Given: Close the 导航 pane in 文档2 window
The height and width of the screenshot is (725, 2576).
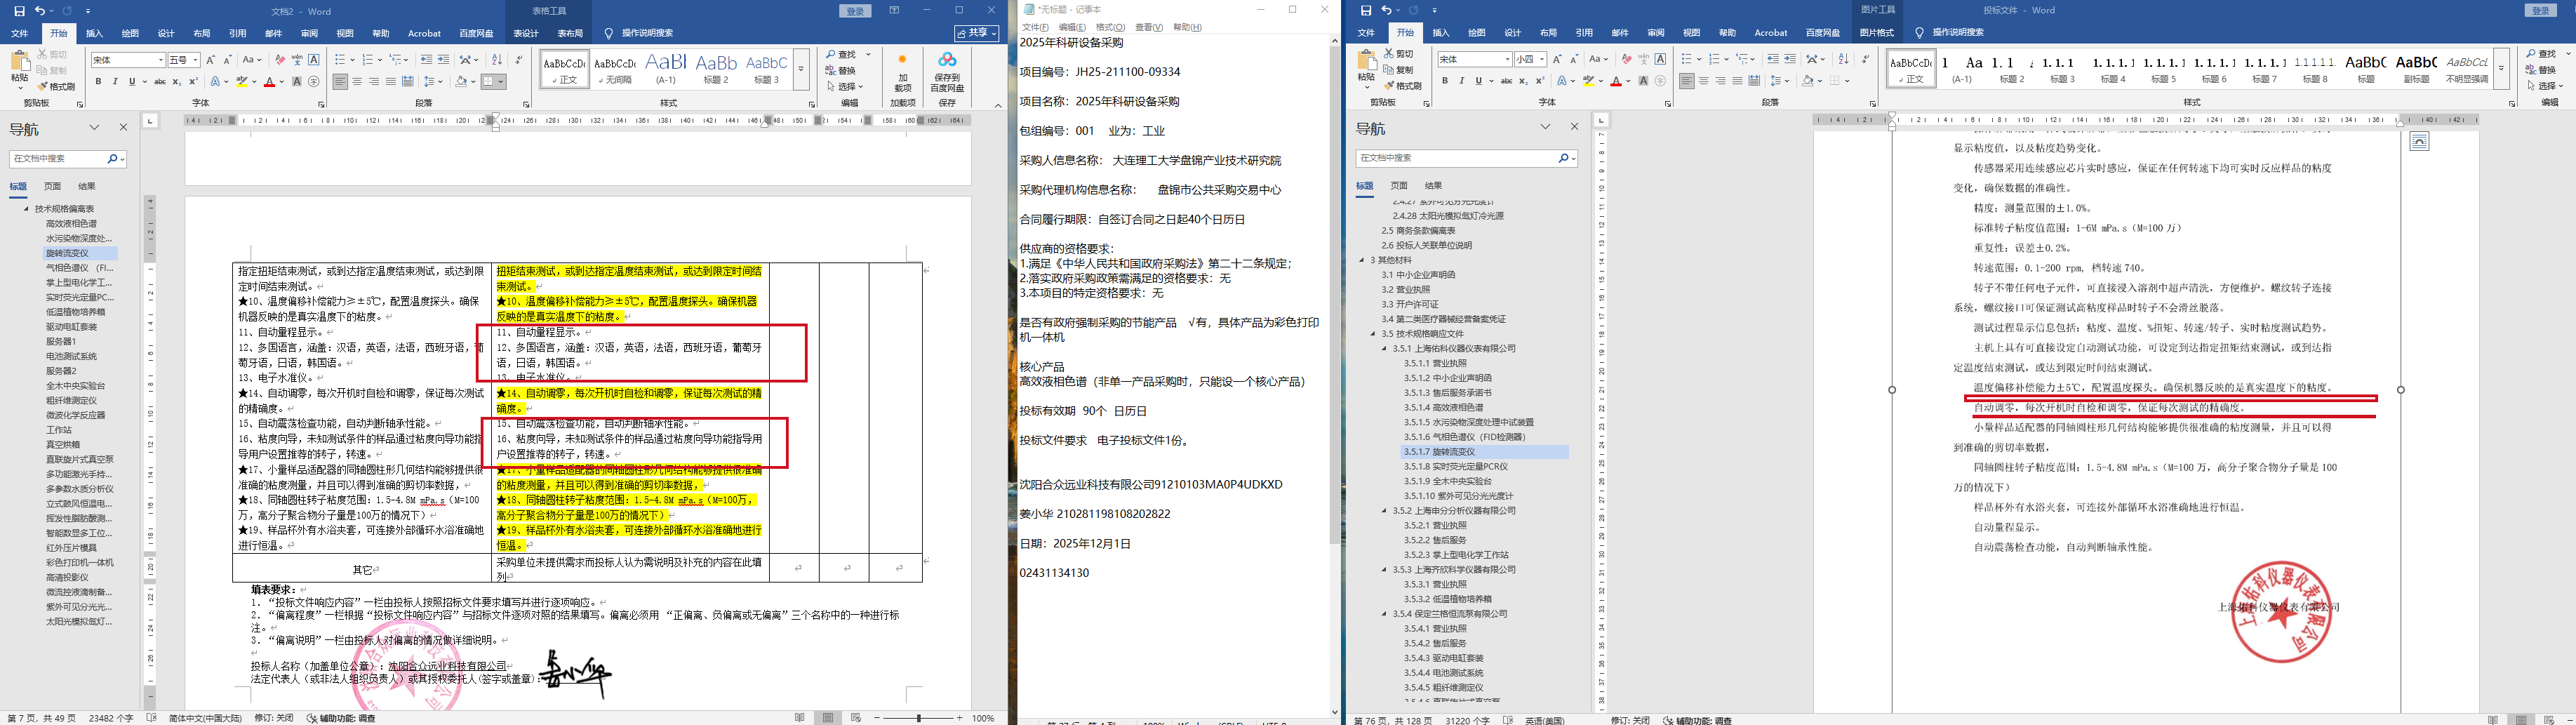Looking at the screenshot, I should coord(123,128).
